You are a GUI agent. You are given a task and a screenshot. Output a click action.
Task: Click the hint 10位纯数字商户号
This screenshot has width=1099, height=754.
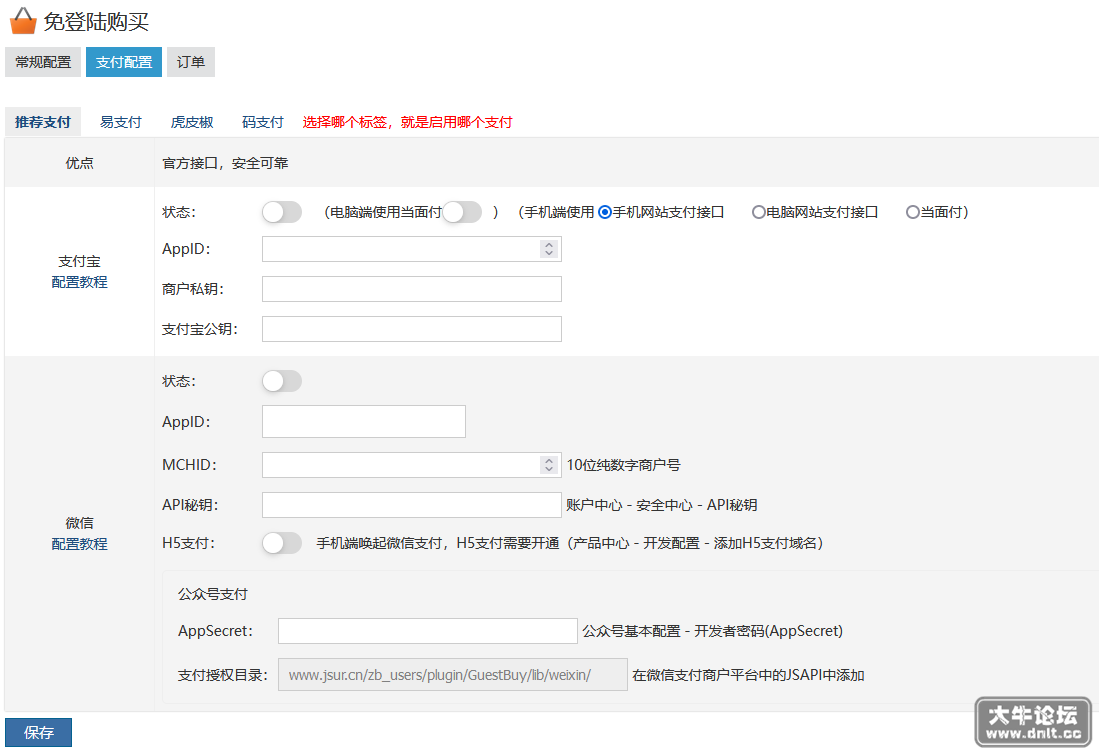click(x=624, y=465)
